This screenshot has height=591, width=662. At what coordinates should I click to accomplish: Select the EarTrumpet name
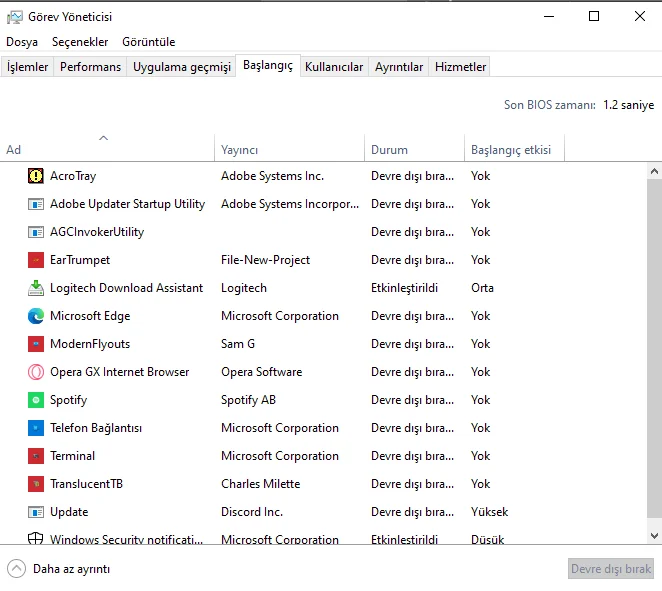pyautogui.click(x=80, y=260)
